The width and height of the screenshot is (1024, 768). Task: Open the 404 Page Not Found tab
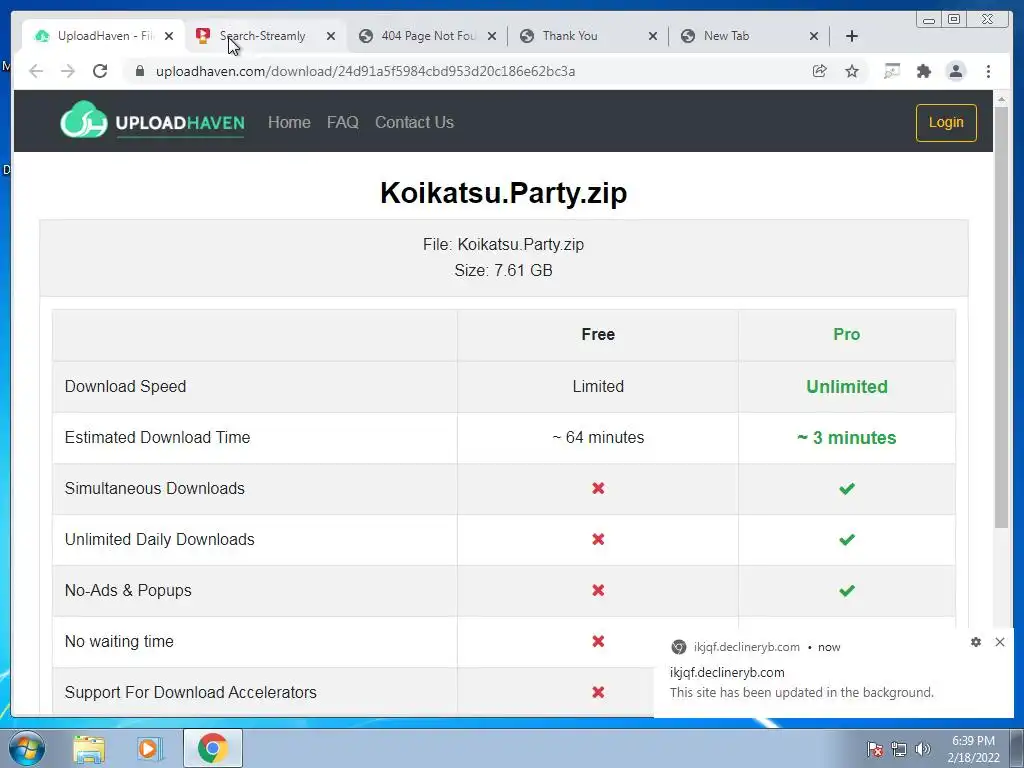[426, 36]
